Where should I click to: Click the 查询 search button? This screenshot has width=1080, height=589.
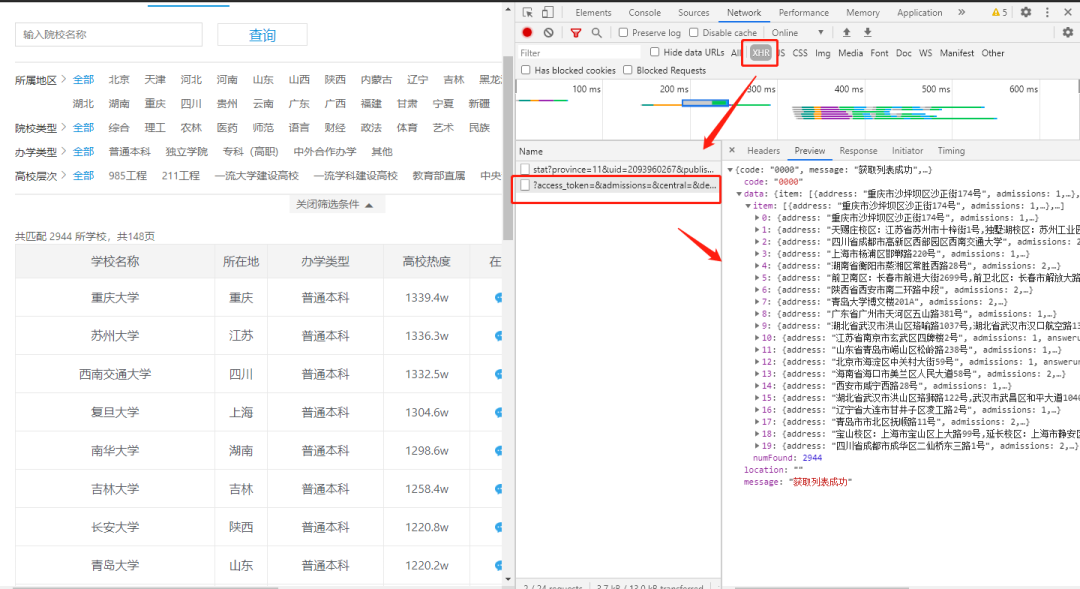(262, 35)
